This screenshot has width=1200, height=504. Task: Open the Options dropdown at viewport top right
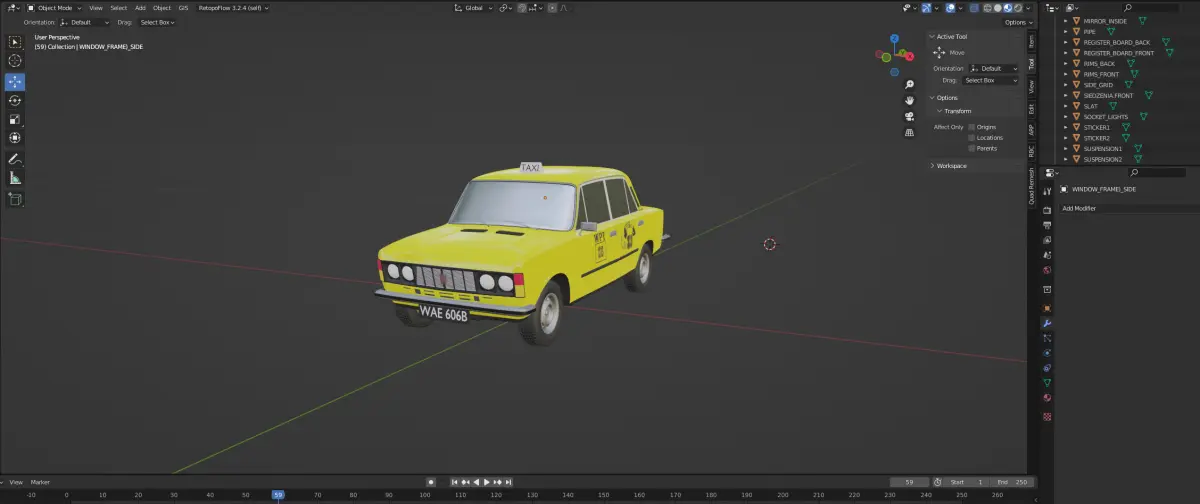[1016, 22]
